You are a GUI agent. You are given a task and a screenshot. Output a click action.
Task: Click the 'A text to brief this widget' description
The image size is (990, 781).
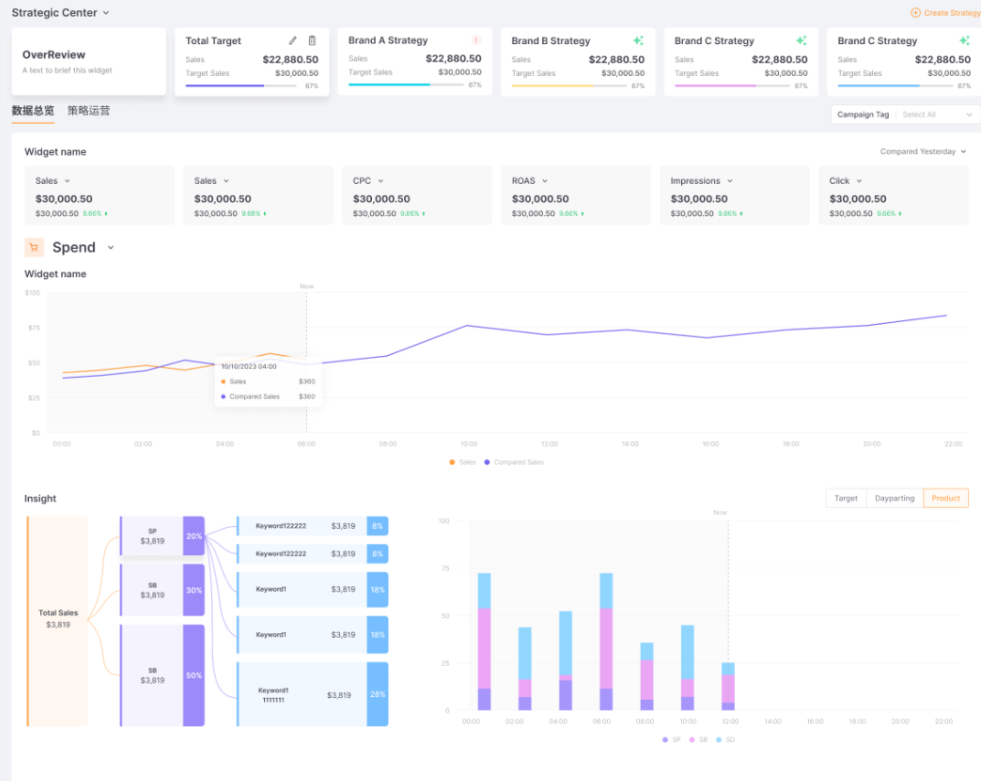click(x=67, y=70)
